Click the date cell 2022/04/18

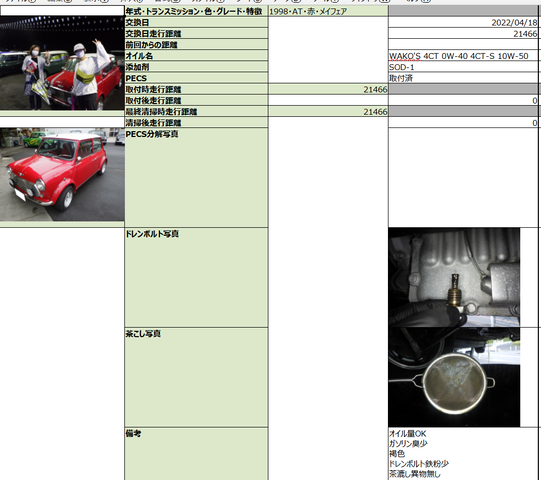pyautogui.click(x=463, y=22)
